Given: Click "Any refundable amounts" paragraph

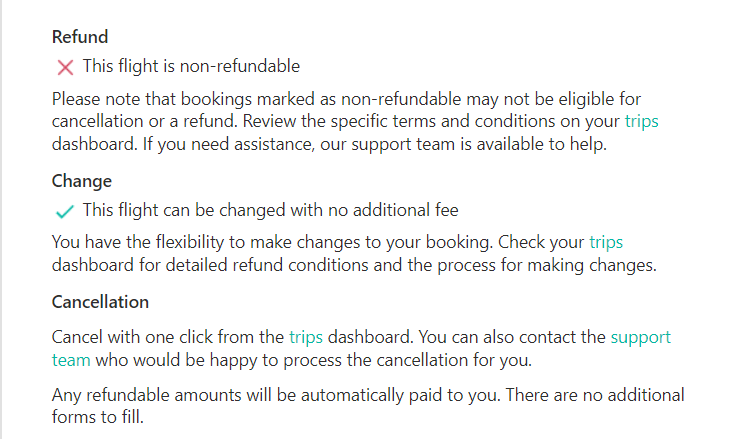Looking at the screenshot, I should tap(140, 395).
